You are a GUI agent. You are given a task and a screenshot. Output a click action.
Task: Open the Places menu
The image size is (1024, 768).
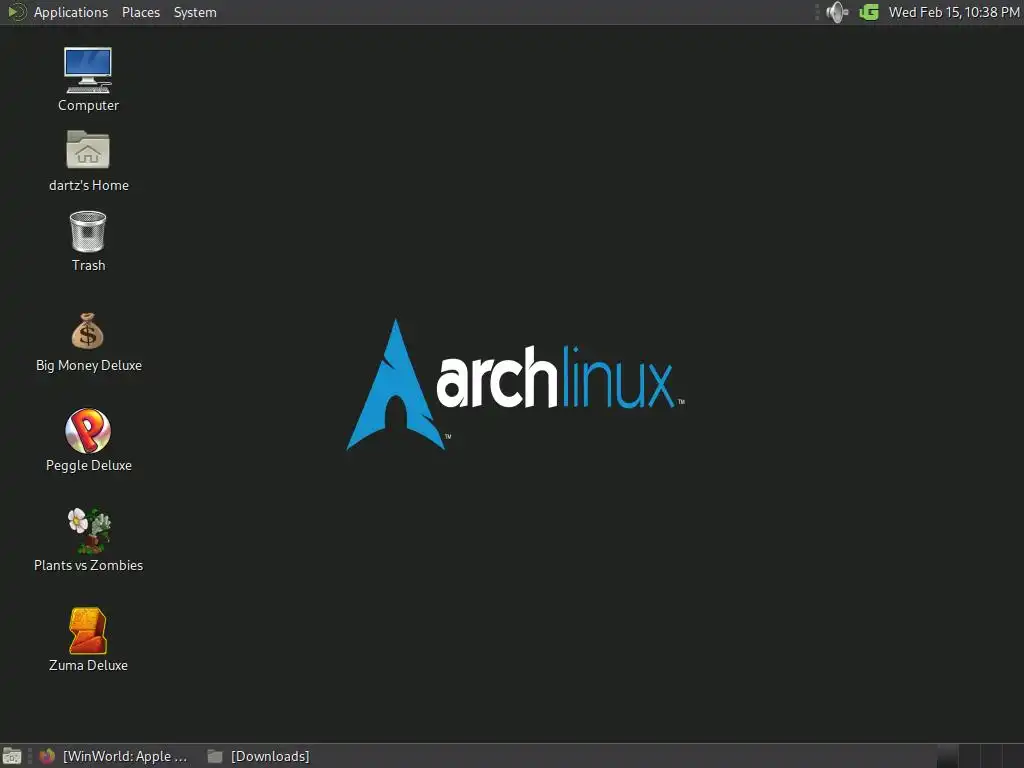[x=140, y=12]
